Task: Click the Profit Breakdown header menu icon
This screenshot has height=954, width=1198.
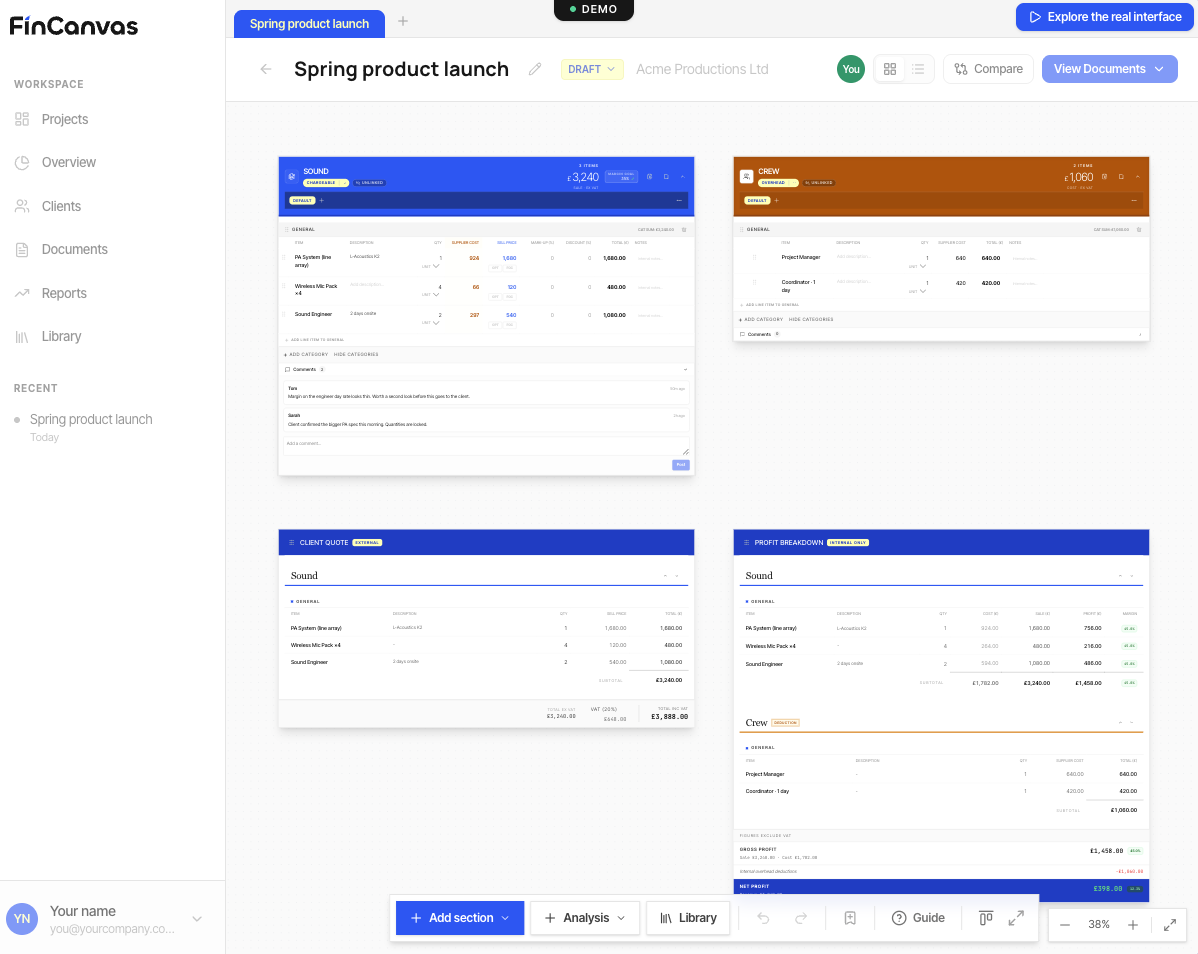Action: (x=746, y=543)
